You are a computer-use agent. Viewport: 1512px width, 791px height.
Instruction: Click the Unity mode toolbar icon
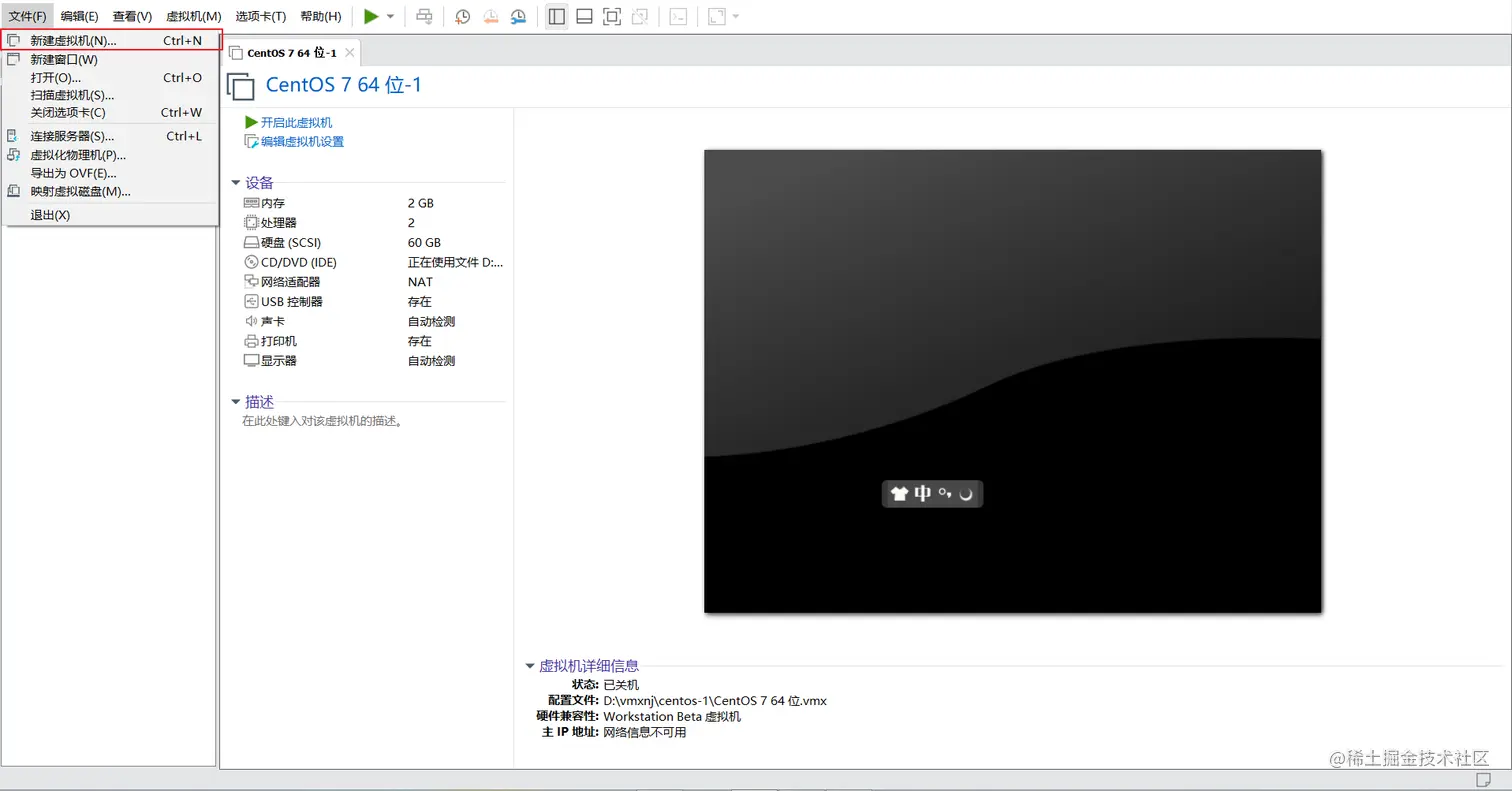[640, 16]
